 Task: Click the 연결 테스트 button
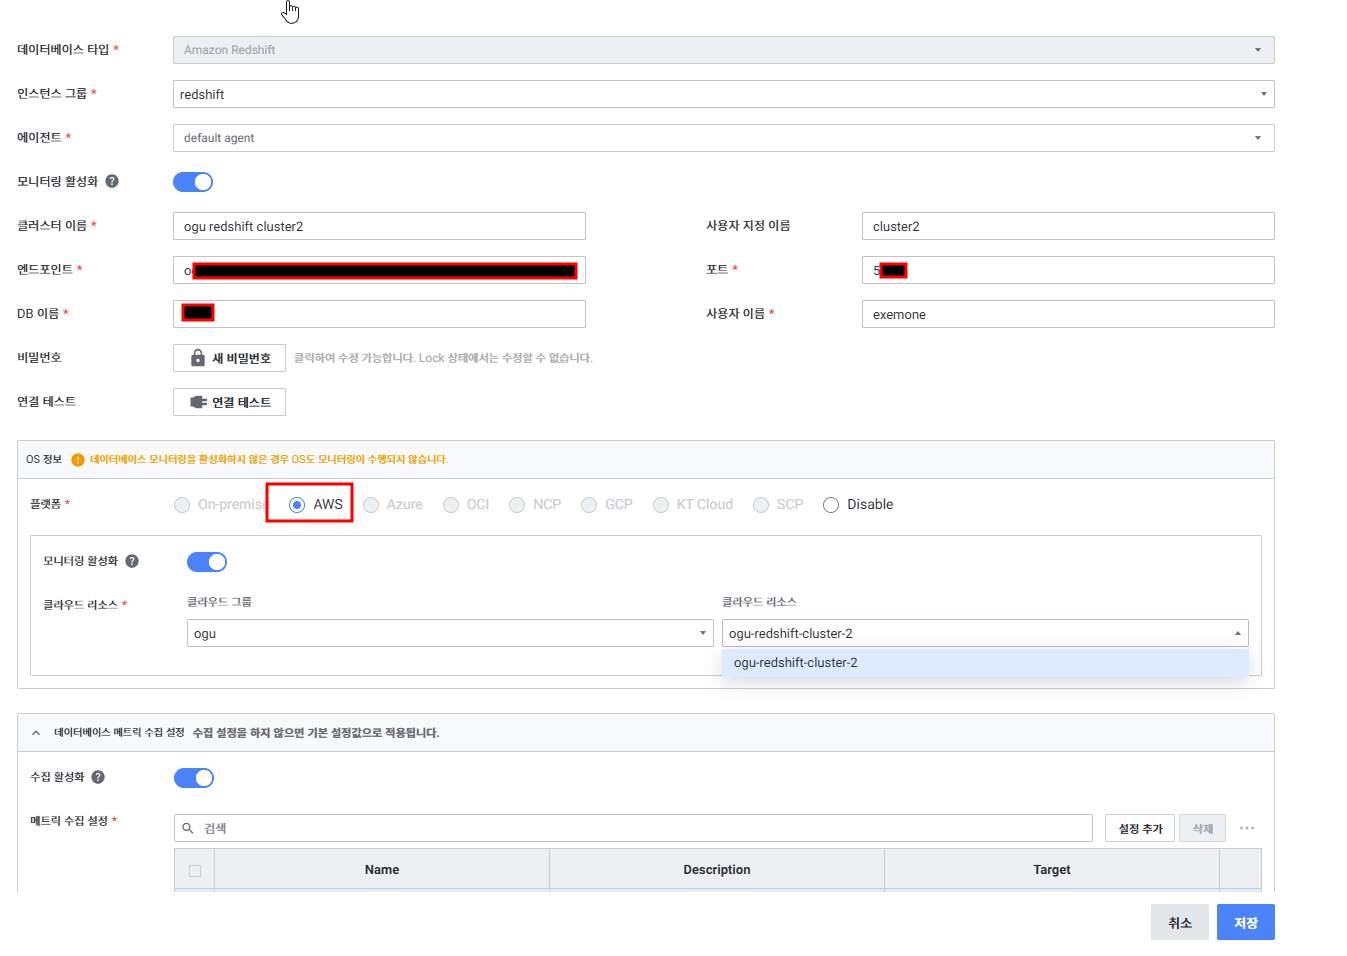click(230, 402)
